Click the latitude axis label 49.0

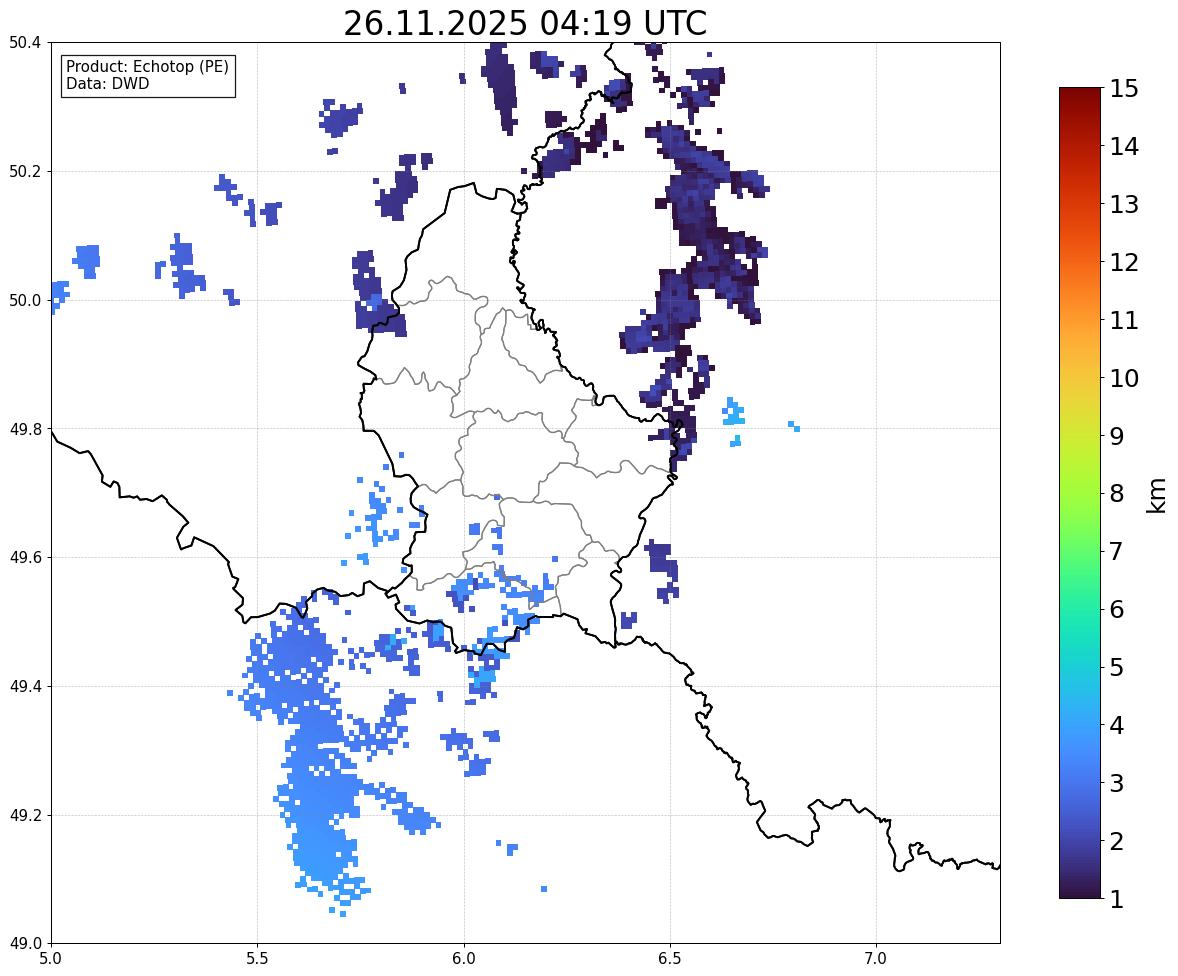25,944
